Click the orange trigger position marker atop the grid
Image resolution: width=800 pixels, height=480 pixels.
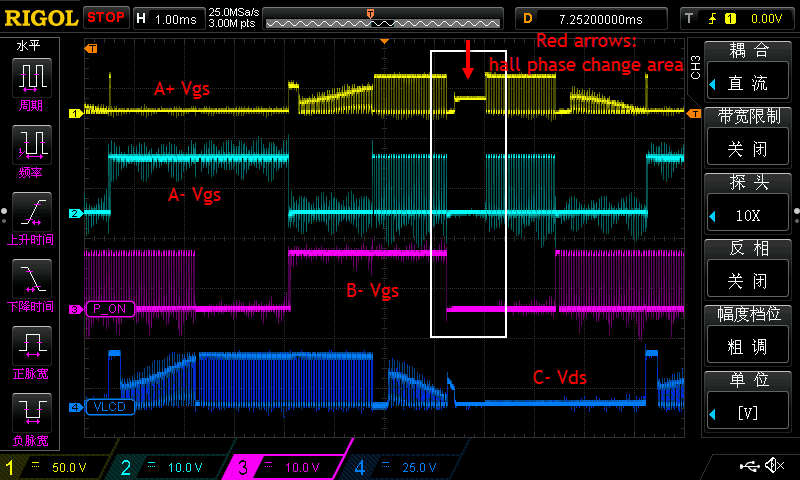(385, 41)
